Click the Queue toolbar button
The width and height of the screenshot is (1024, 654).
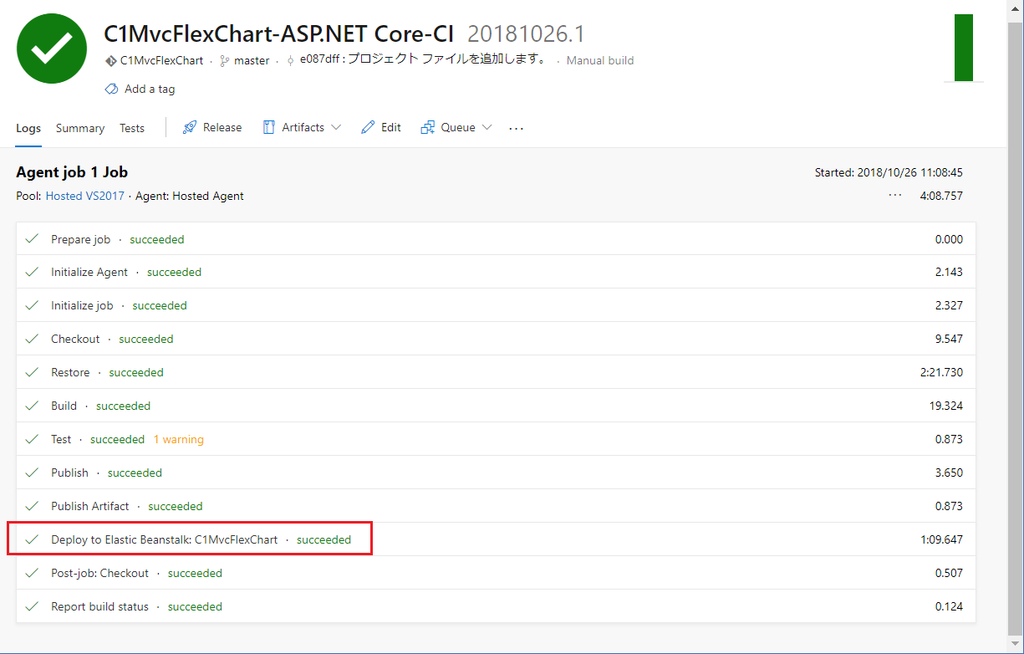(456, 127)
